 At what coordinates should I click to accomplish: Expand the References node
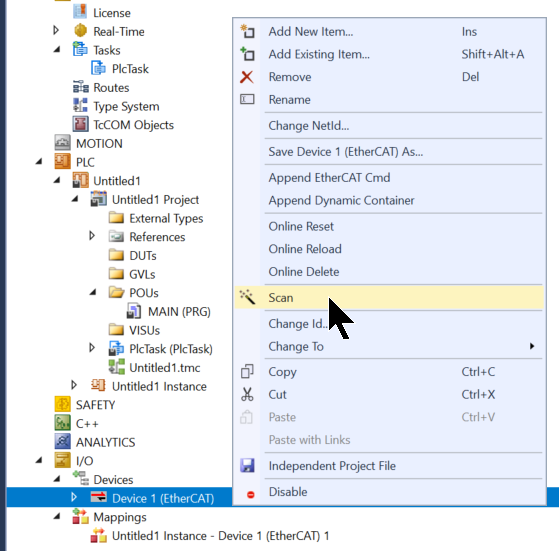point(92,236)
